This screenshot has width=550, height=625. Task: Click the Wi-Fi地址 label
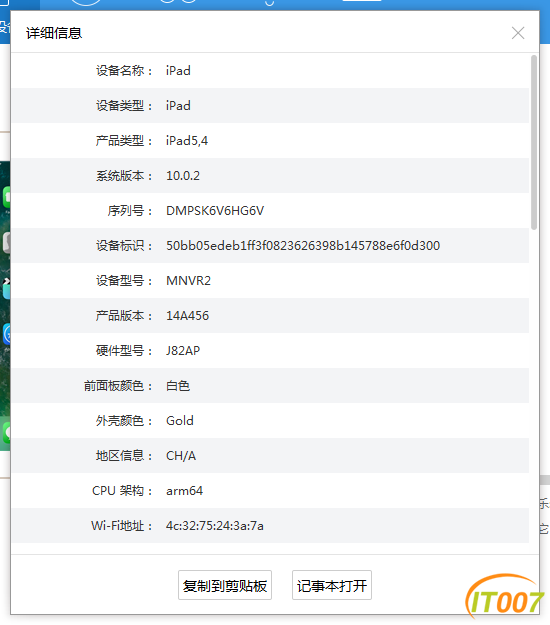[x=122, y=526]
